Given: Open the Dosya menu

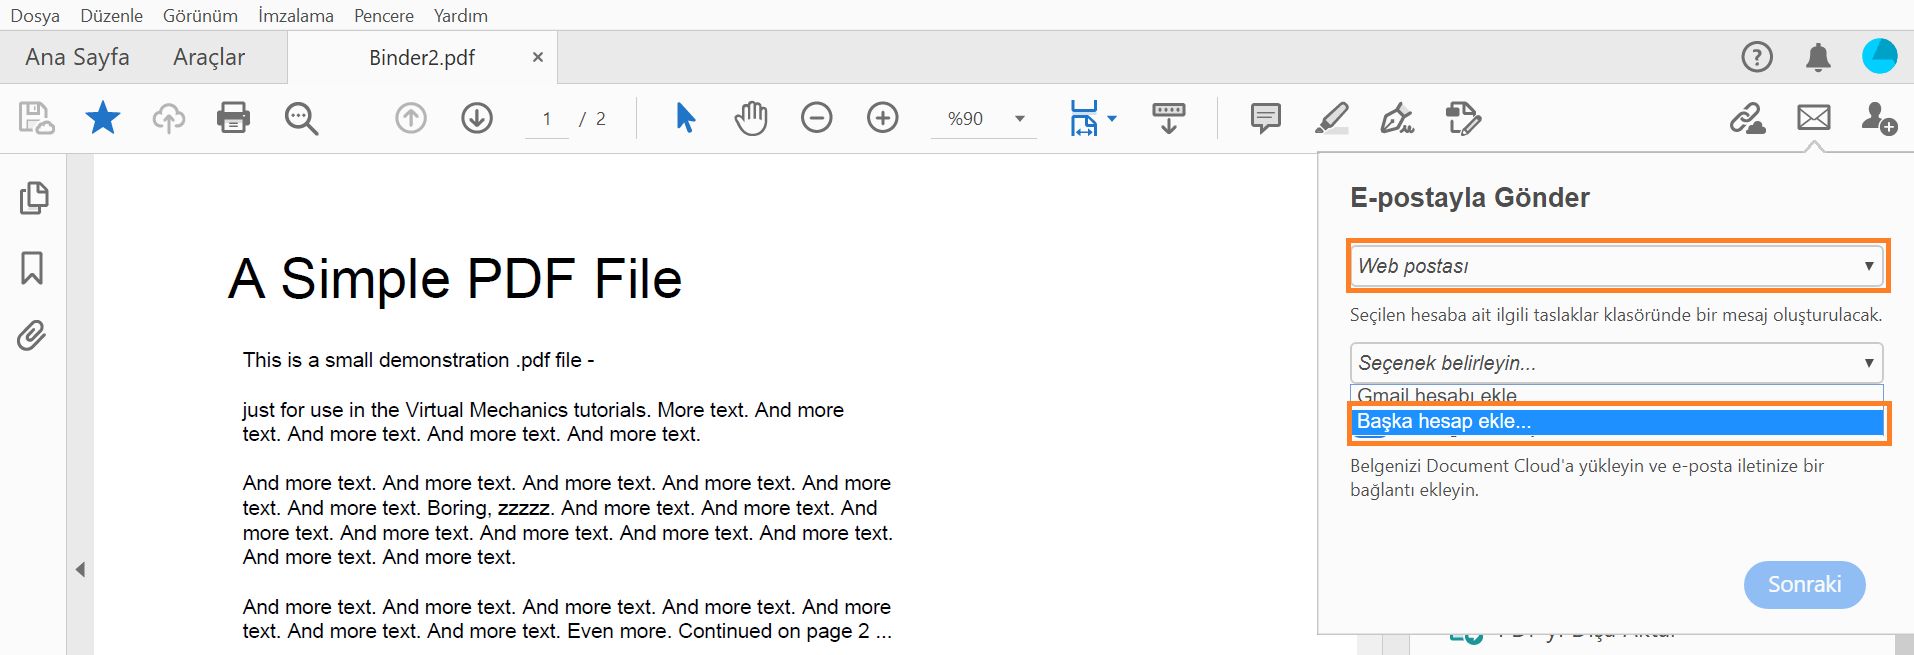Looking at the screenshot, I should click(35, 15).
